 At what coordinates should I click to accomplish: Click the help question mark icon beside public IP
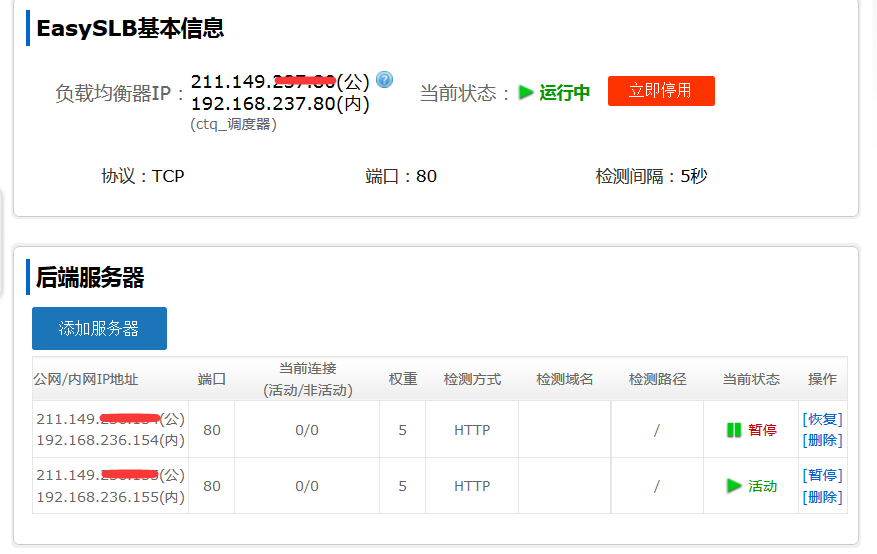click(384, 80)
